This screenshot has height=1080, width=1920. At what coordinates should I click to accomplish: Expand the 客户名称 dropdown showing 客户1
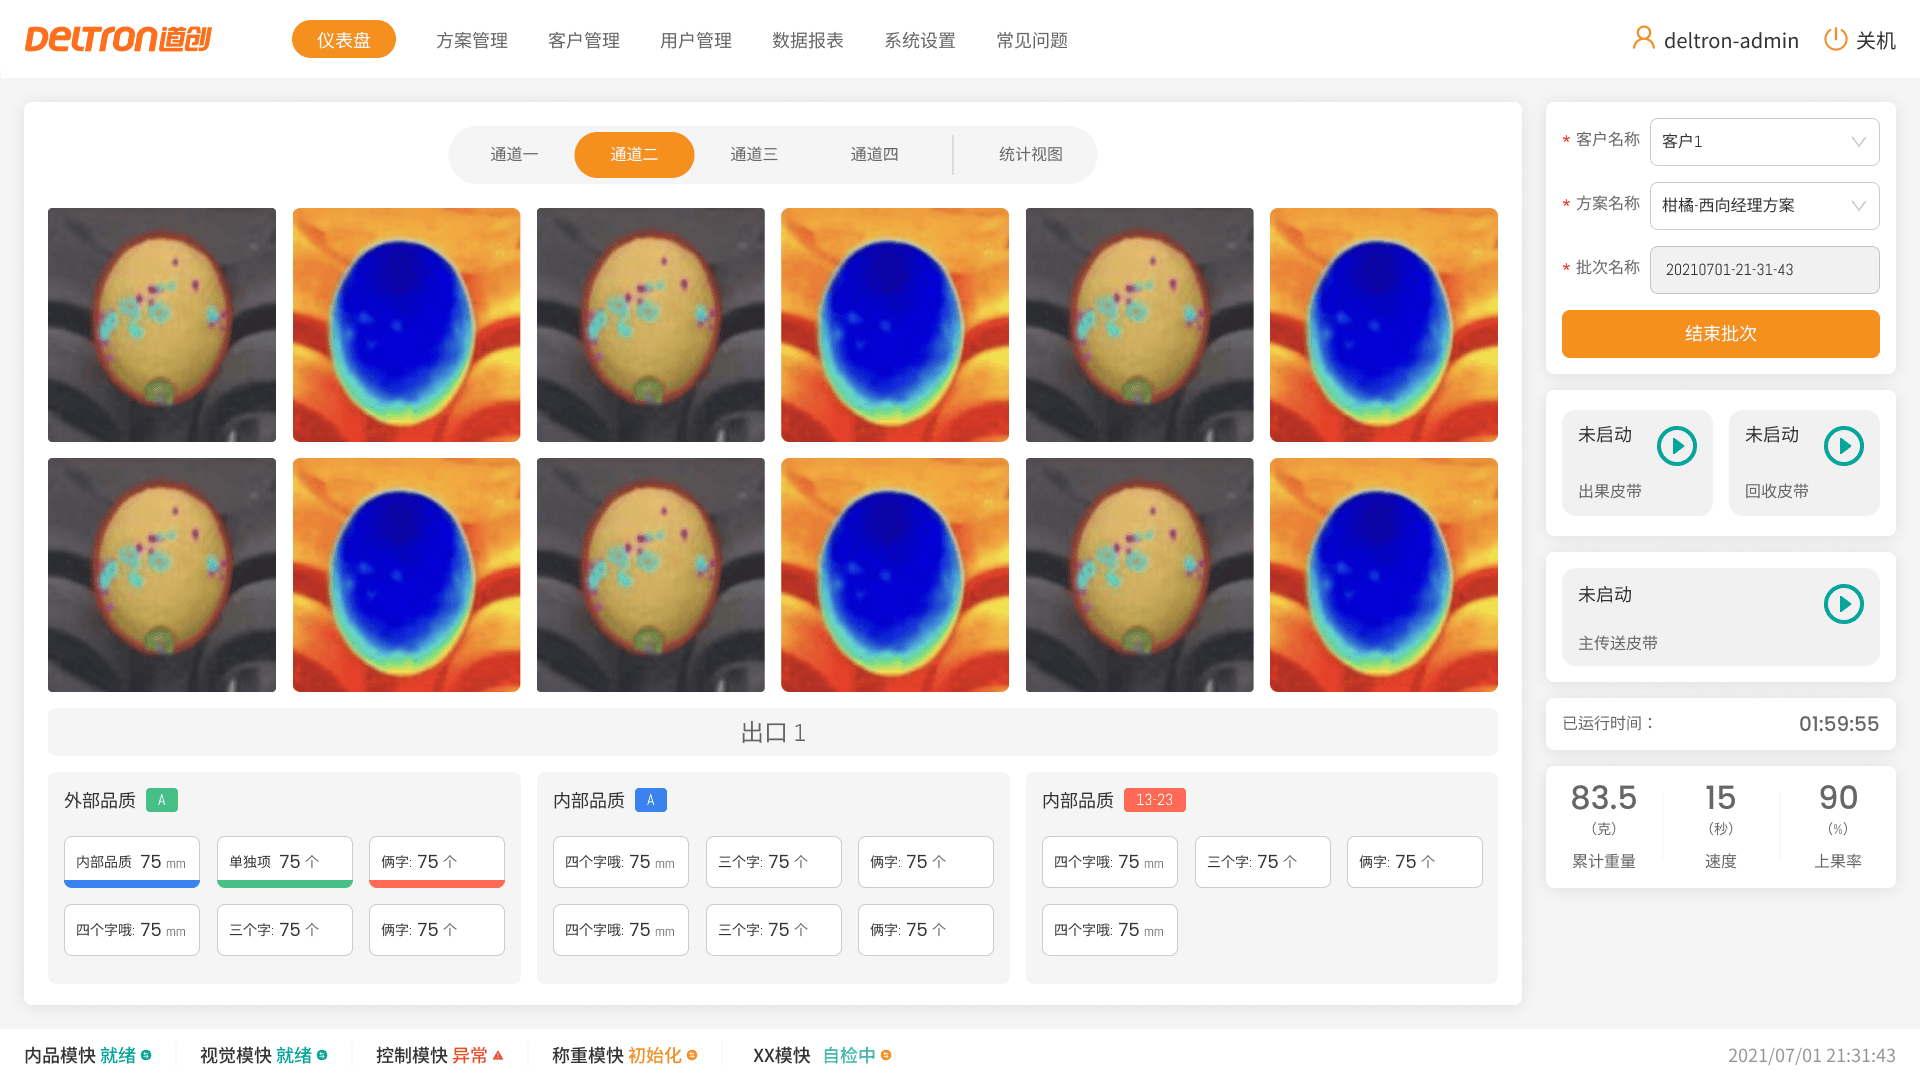click(x=1764, y=142)
